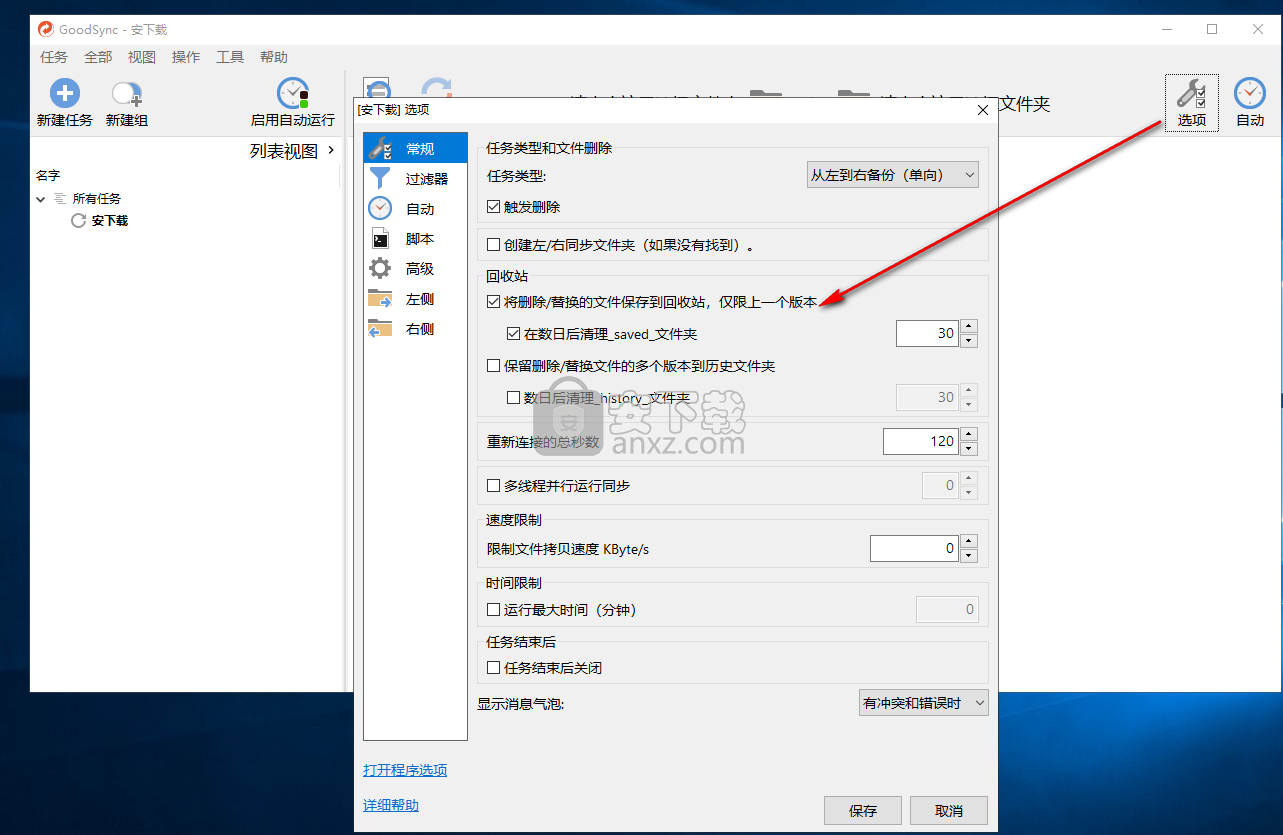The width and height of the screenshot is (1283, 835).
Task: Open the 打开程序选项 link
Action: pyautogui.click(x=405, y=770)
